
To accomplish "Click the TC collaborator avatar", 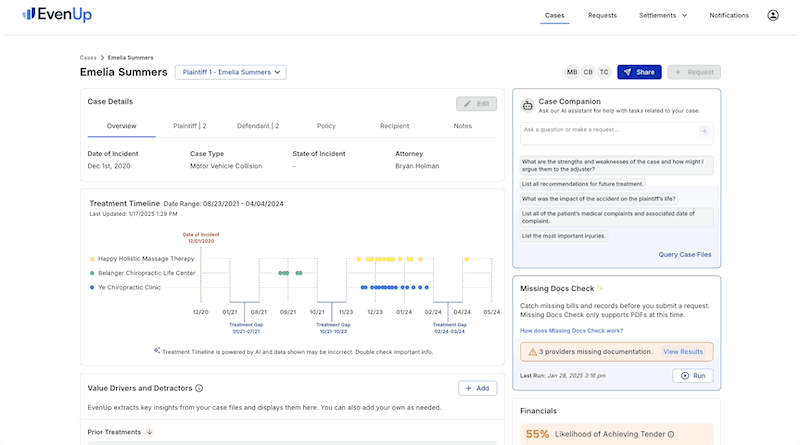I will (603, 72).
